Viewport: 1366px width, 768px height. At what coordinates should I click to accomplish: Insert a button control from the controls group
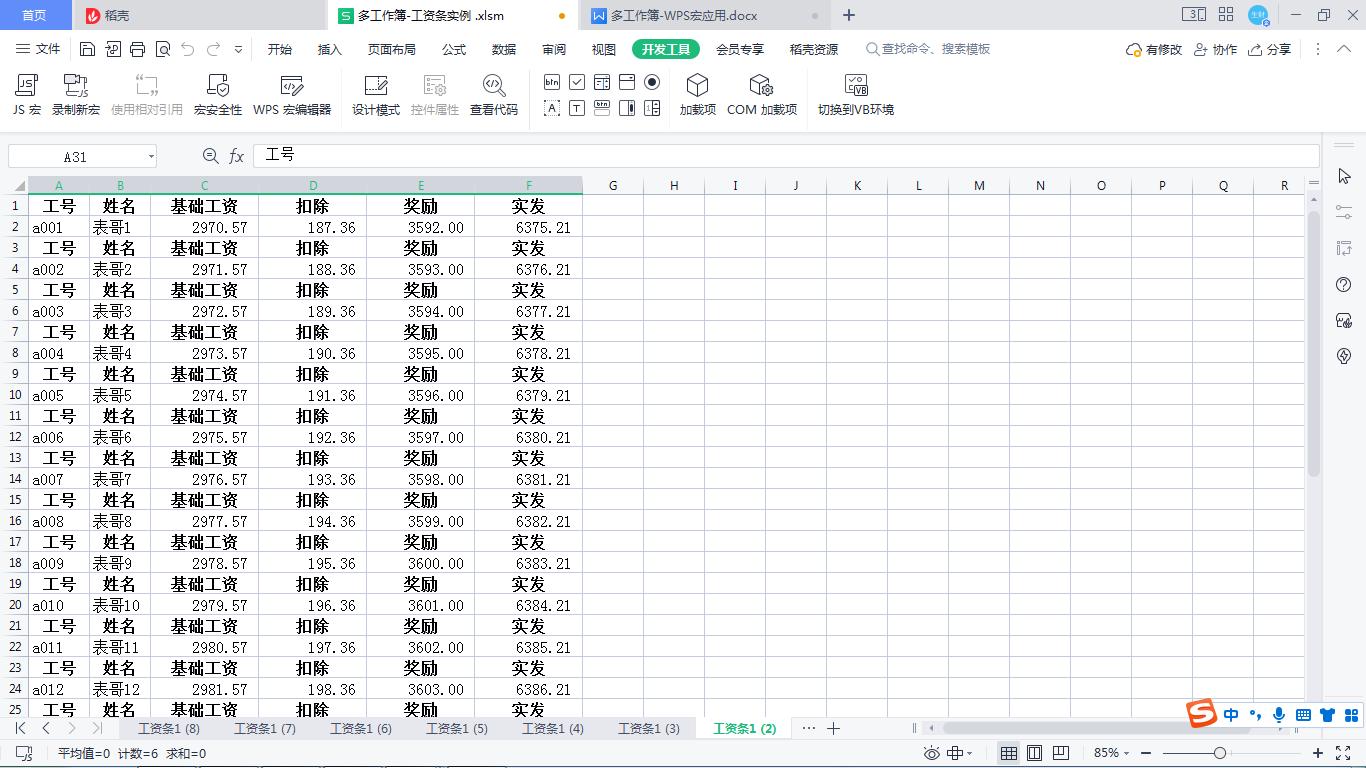tap(552, 81)
